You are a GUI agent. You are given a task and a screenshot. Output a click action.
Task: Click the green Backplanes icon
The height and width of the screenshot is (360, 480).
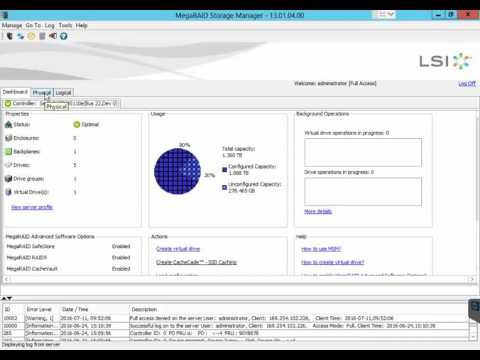click(x=8, y=152)
